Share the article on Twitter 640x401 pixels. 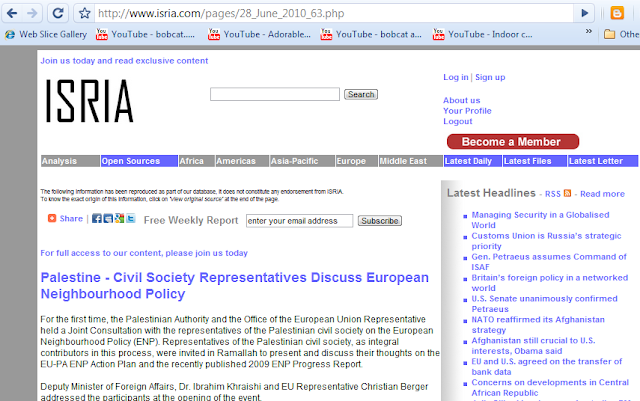(x=131, y=218)
